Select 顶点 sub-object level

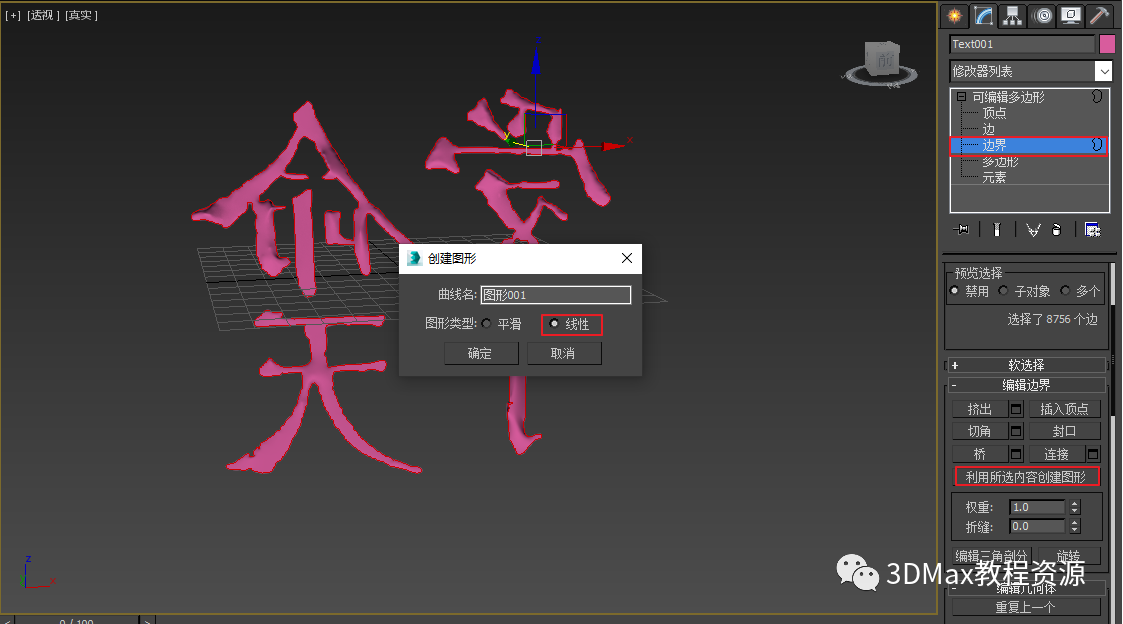coord(994,113)
